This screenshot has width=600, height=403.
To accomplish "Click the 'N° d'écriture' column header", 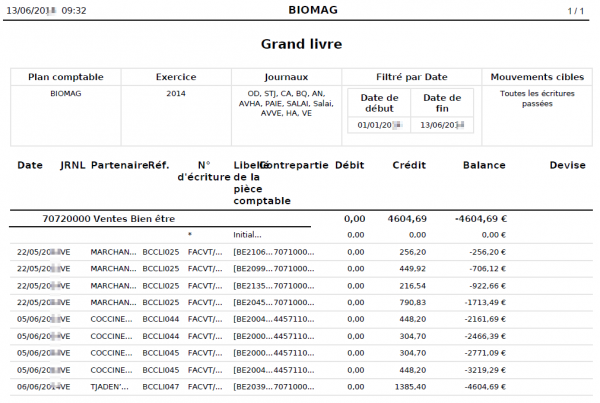I will (204, 171).
